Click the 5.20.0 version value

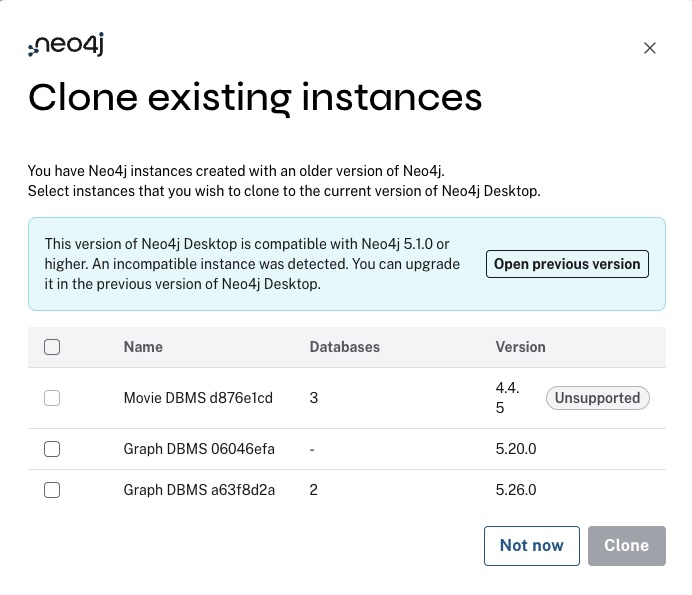click(516, 449)
